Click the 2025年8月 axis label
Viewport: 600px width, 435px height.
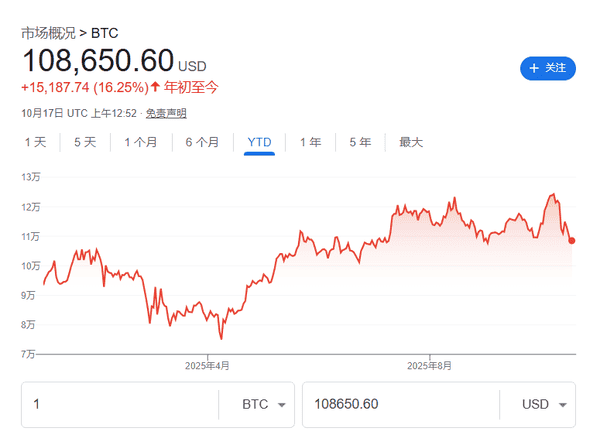click(x=429, y=366)
